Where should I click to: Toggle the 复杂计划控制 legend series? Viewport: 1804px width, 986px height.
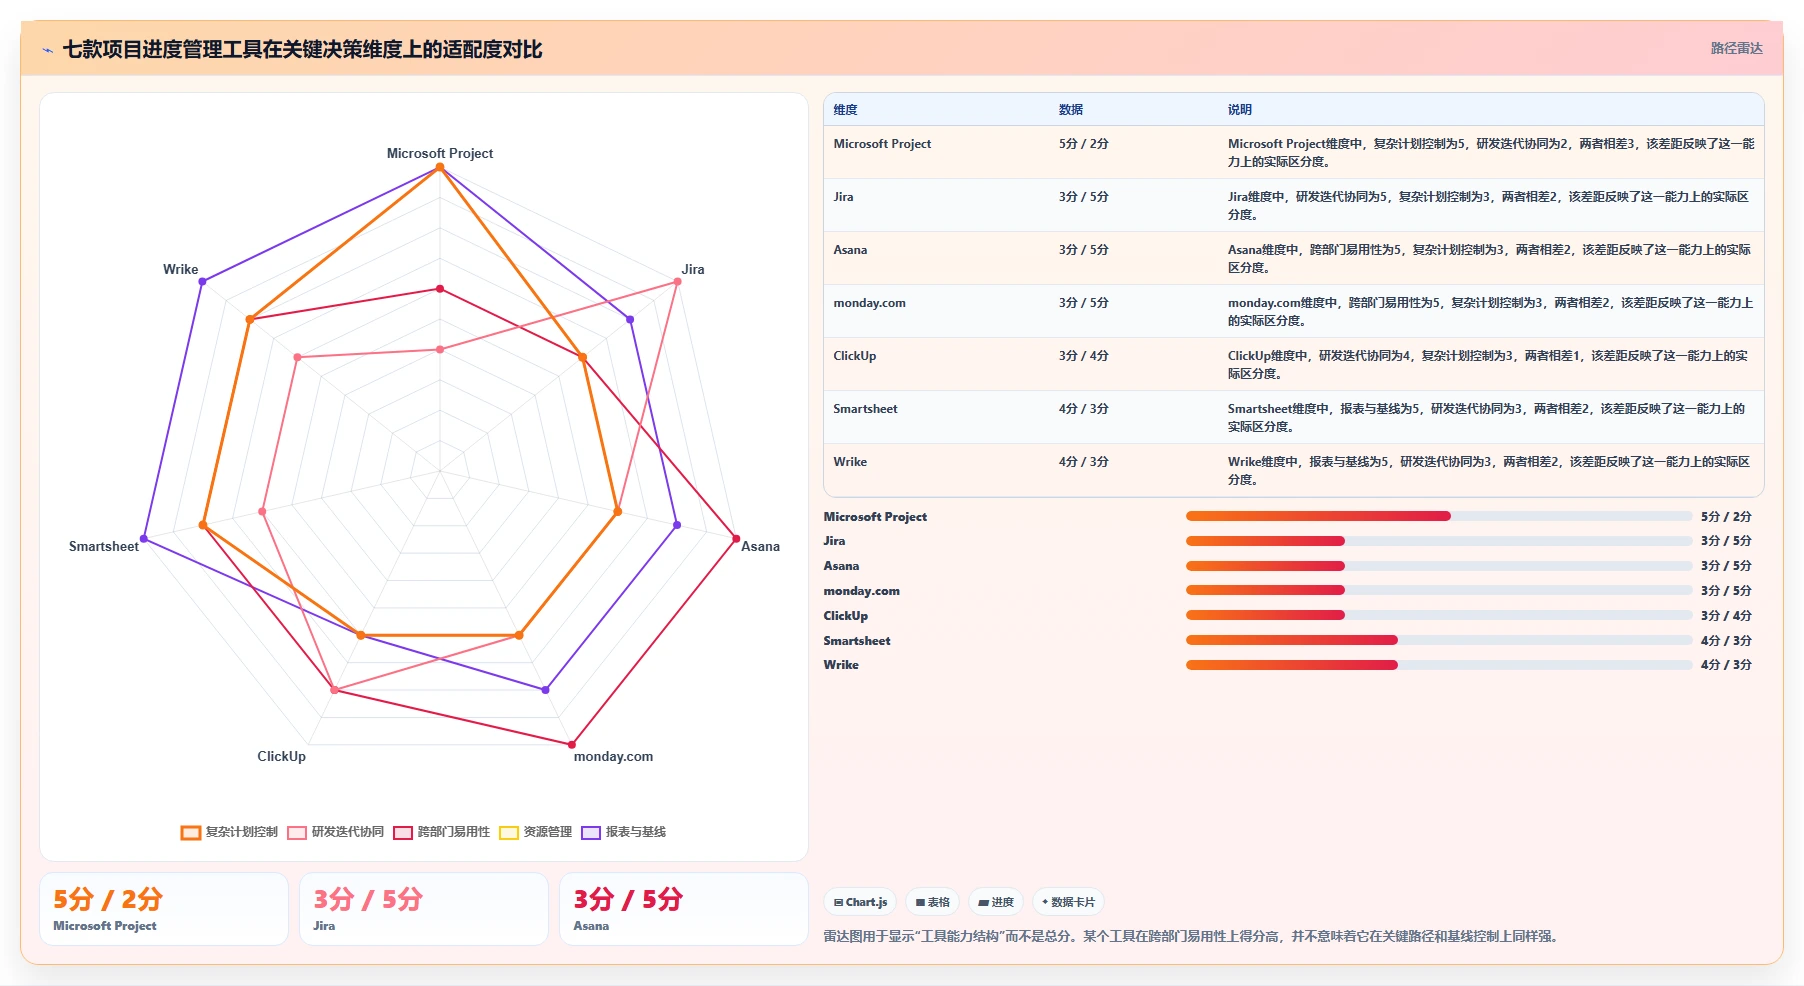tap(229, 832)
